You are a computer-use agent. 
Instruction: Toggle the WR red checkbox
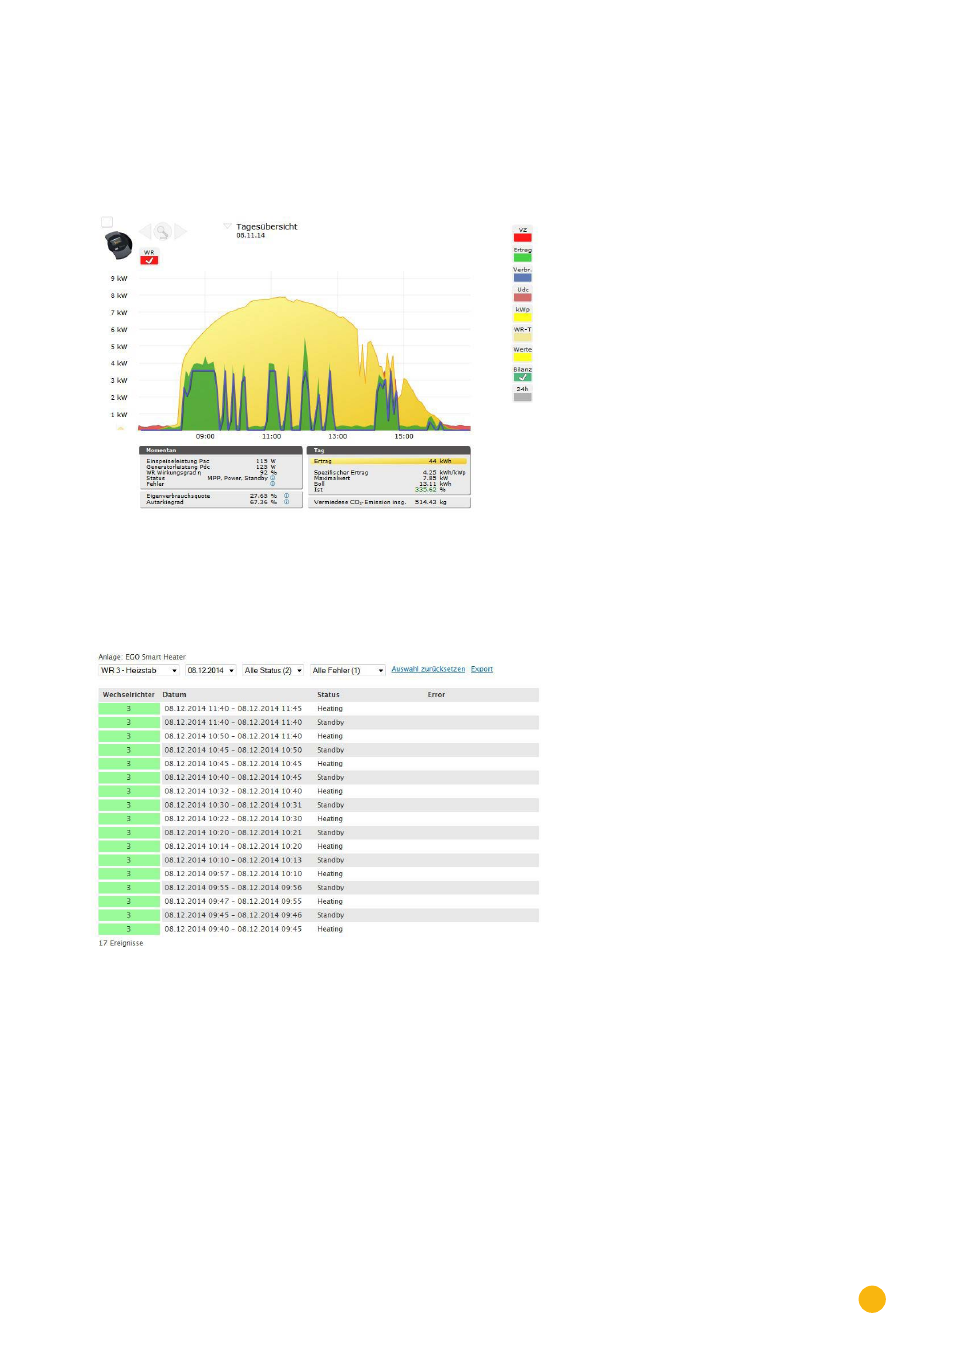[149, 260]
